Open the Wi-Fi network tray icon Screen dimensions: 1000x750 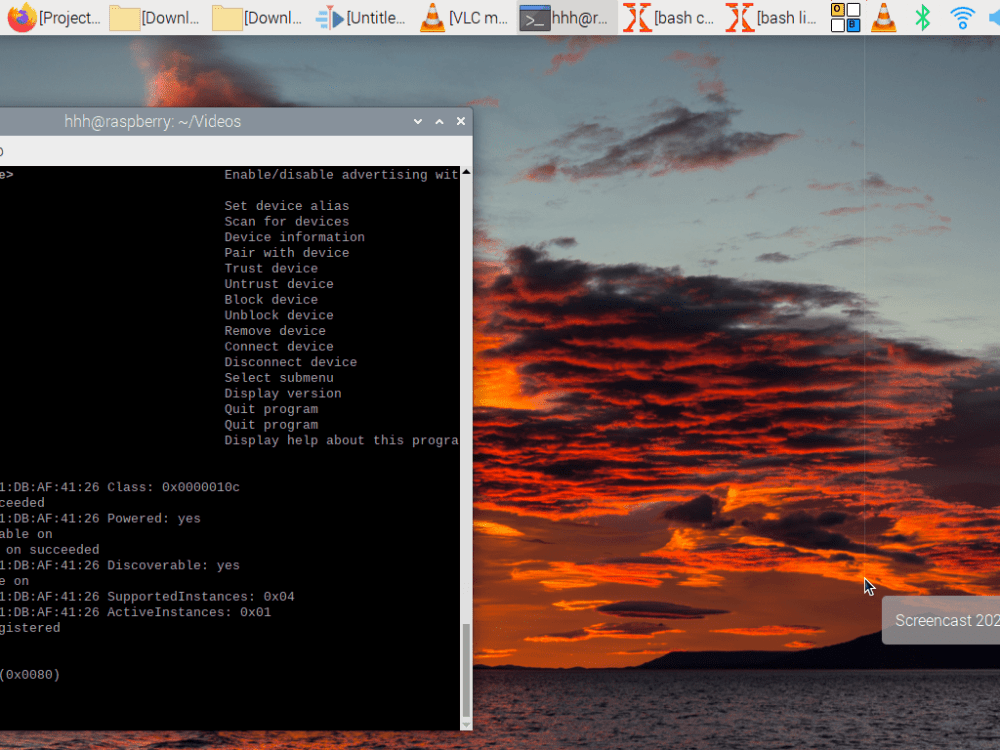[961, 17]
